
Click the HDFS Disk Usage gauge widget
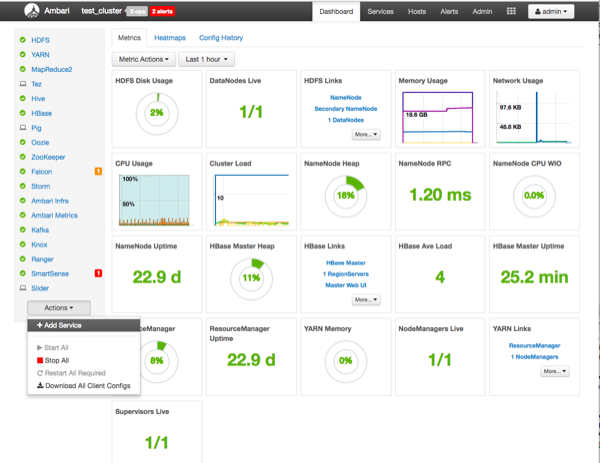[x=156, y=112]
